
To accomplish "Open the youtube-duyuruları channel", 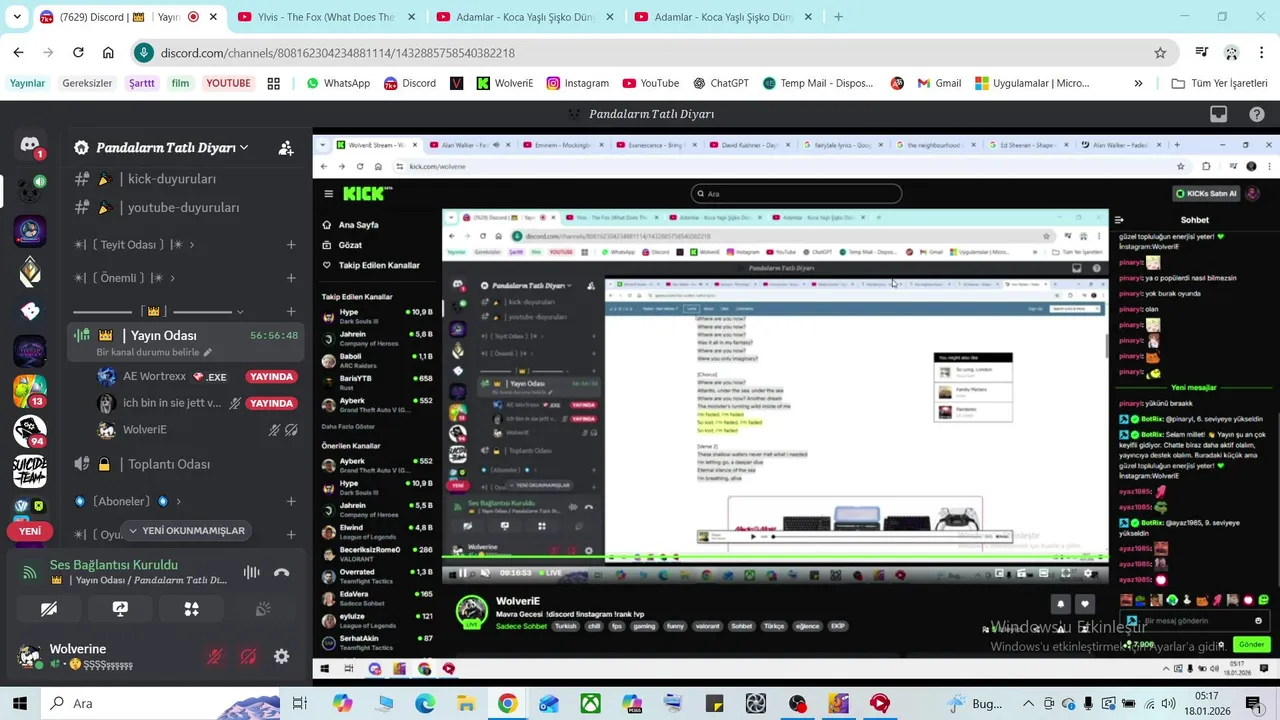I will click(183, 208).
